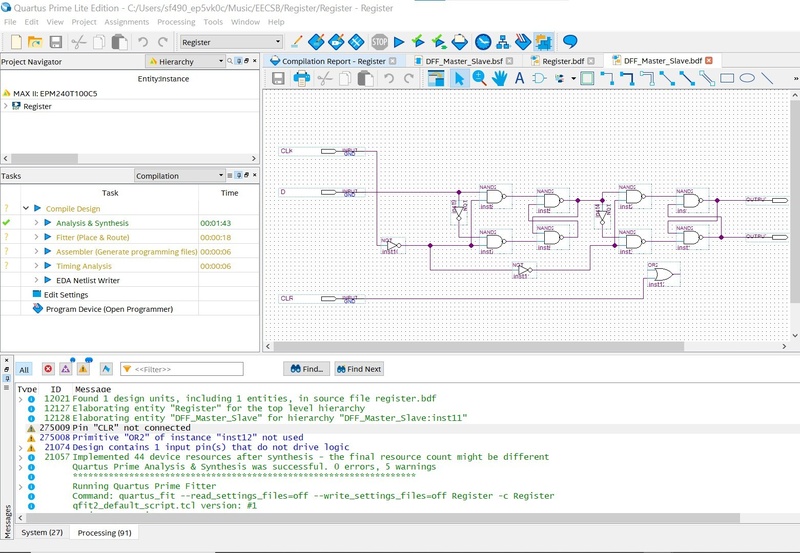The width and height of the screenshot is (800, 553).
Task: Pick the Symbol tool with gate icon
Action: coord(539,78)
